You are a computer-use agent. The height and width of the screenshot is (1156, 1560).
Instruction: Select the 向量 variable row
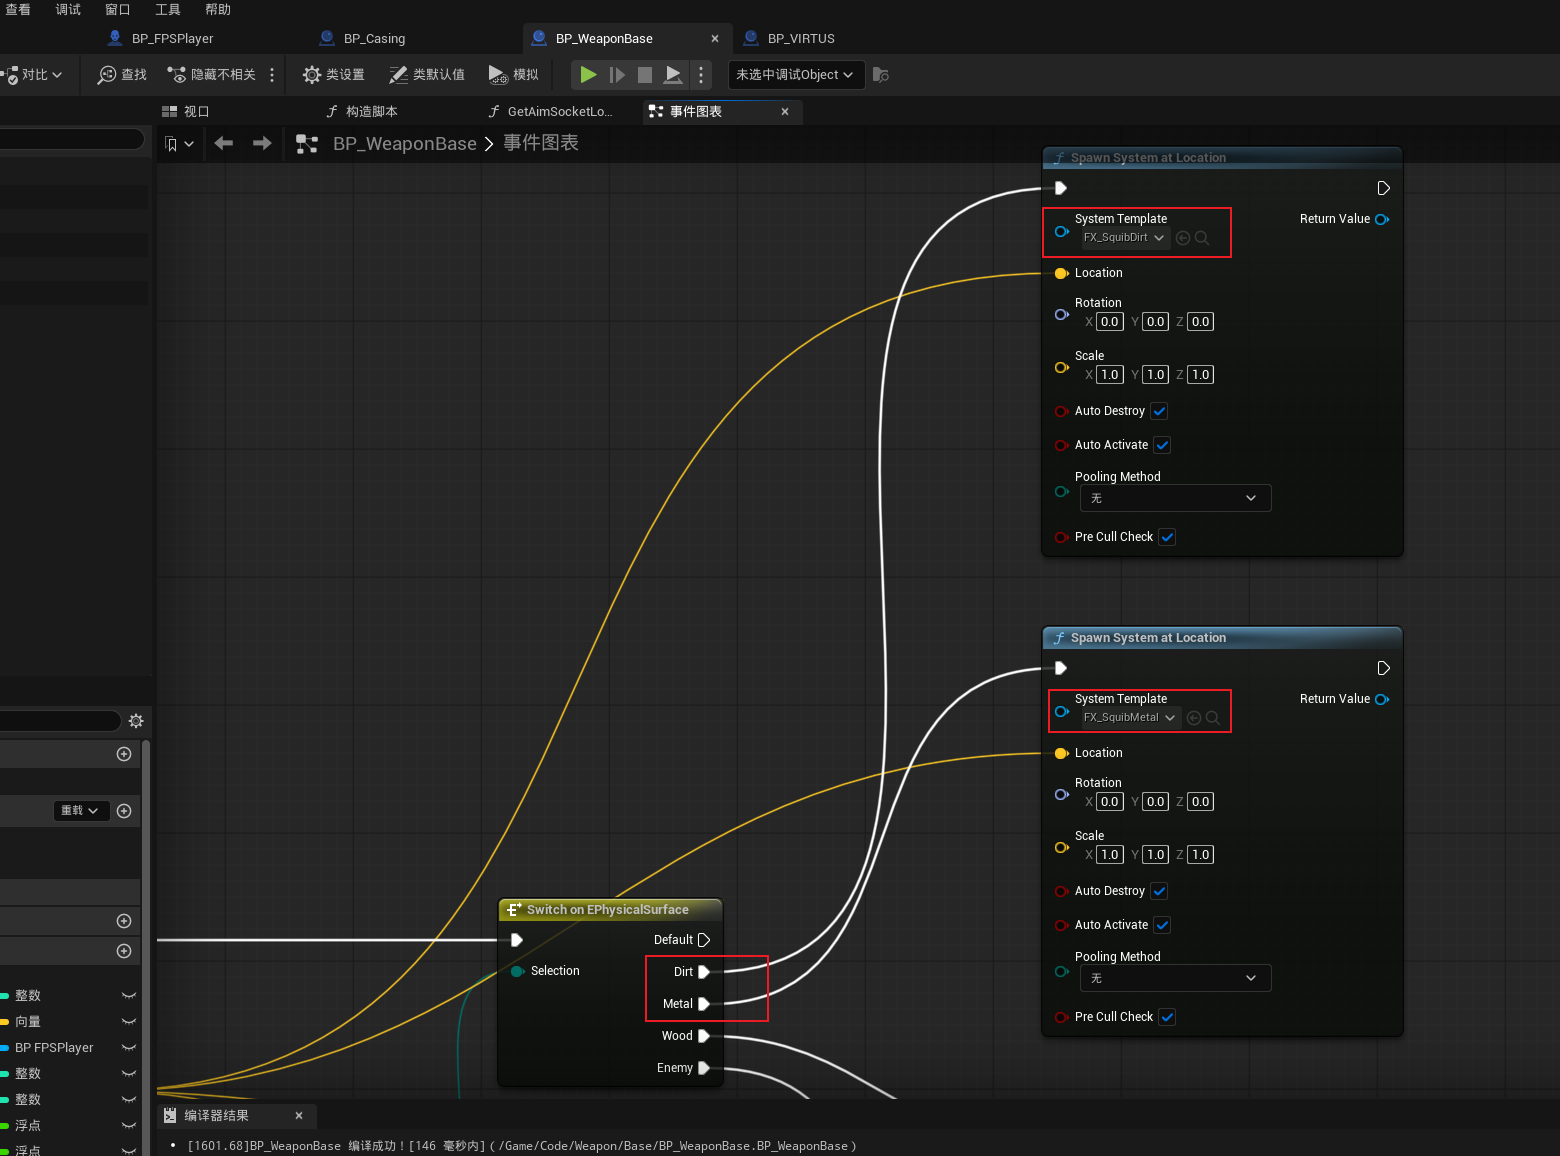[x=68, y=1022]
